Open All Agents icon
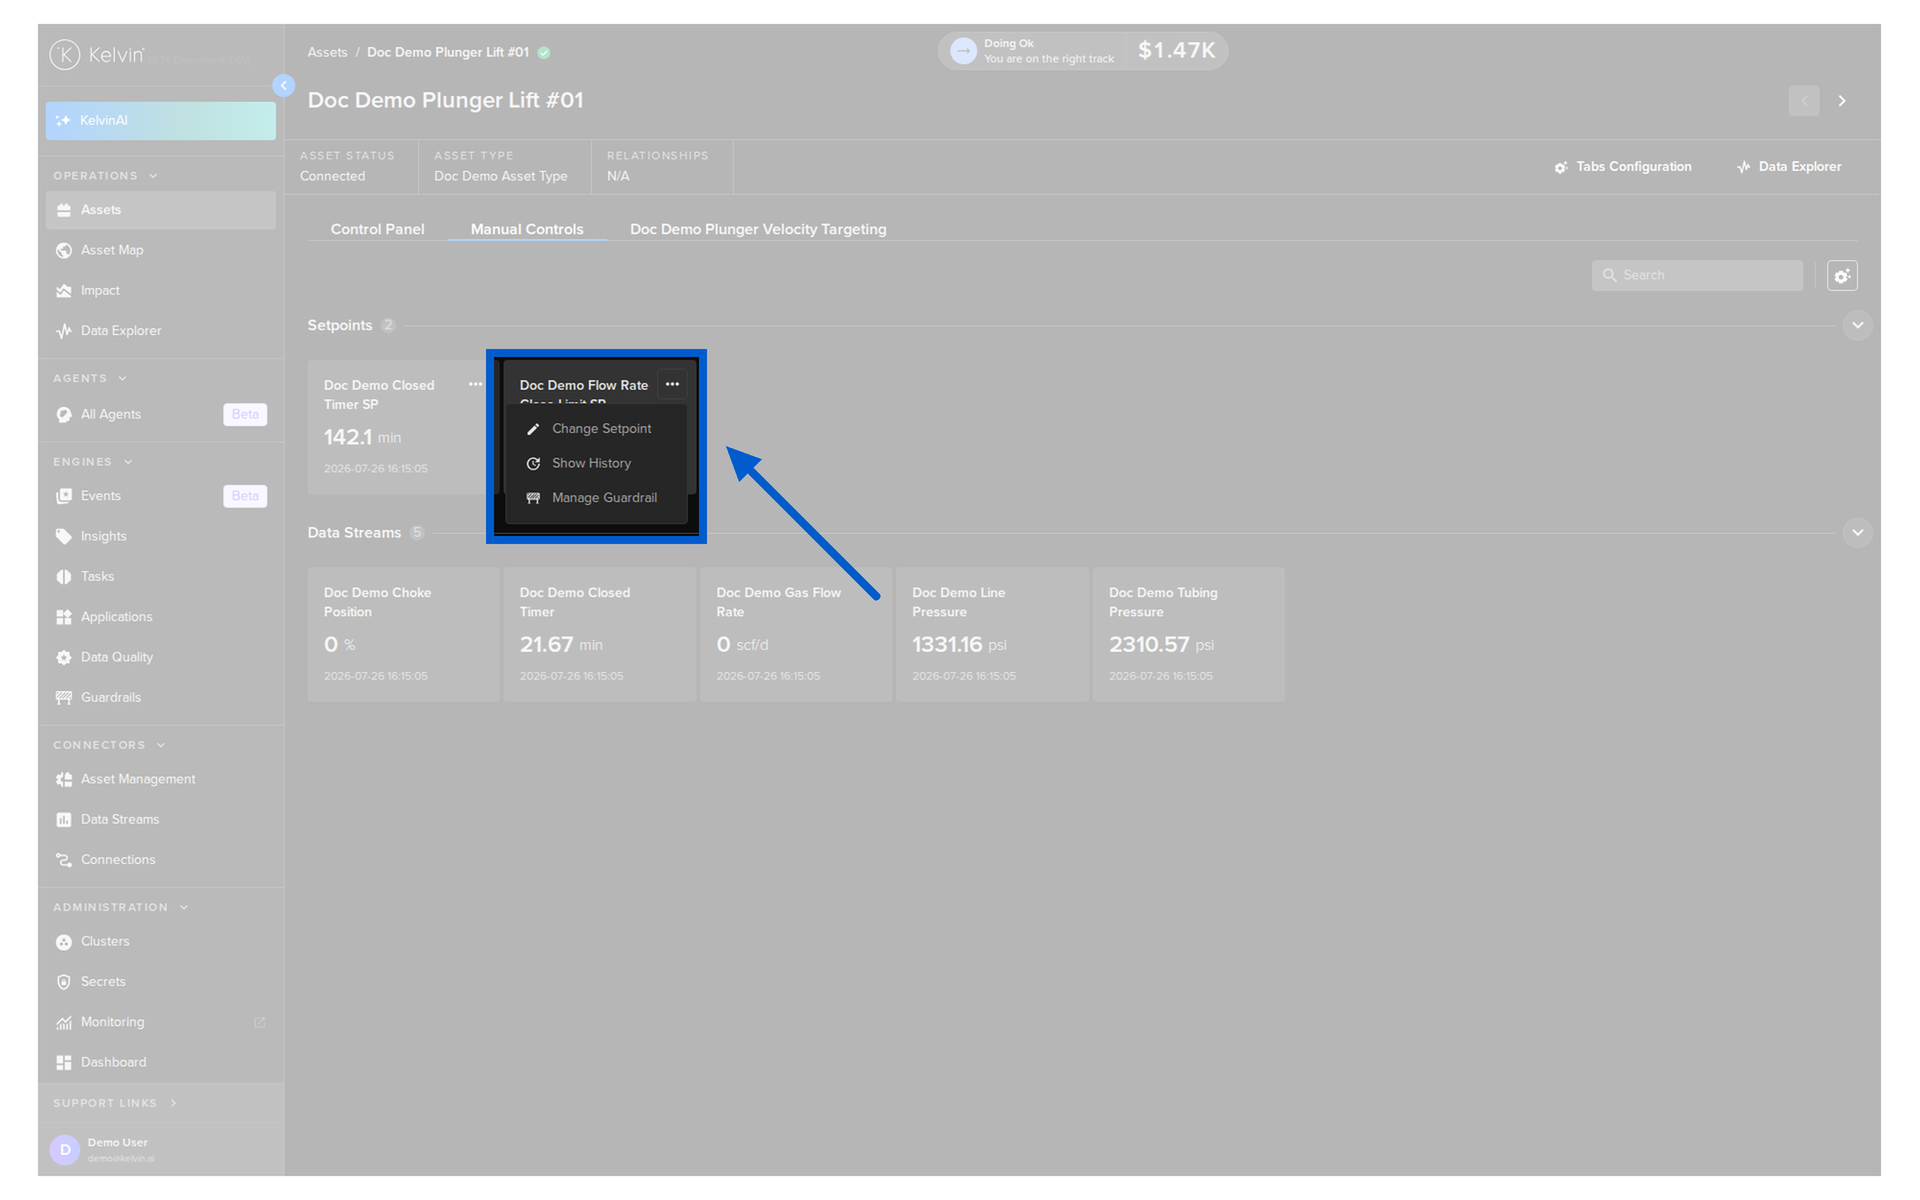 click(x=64, y=415)
